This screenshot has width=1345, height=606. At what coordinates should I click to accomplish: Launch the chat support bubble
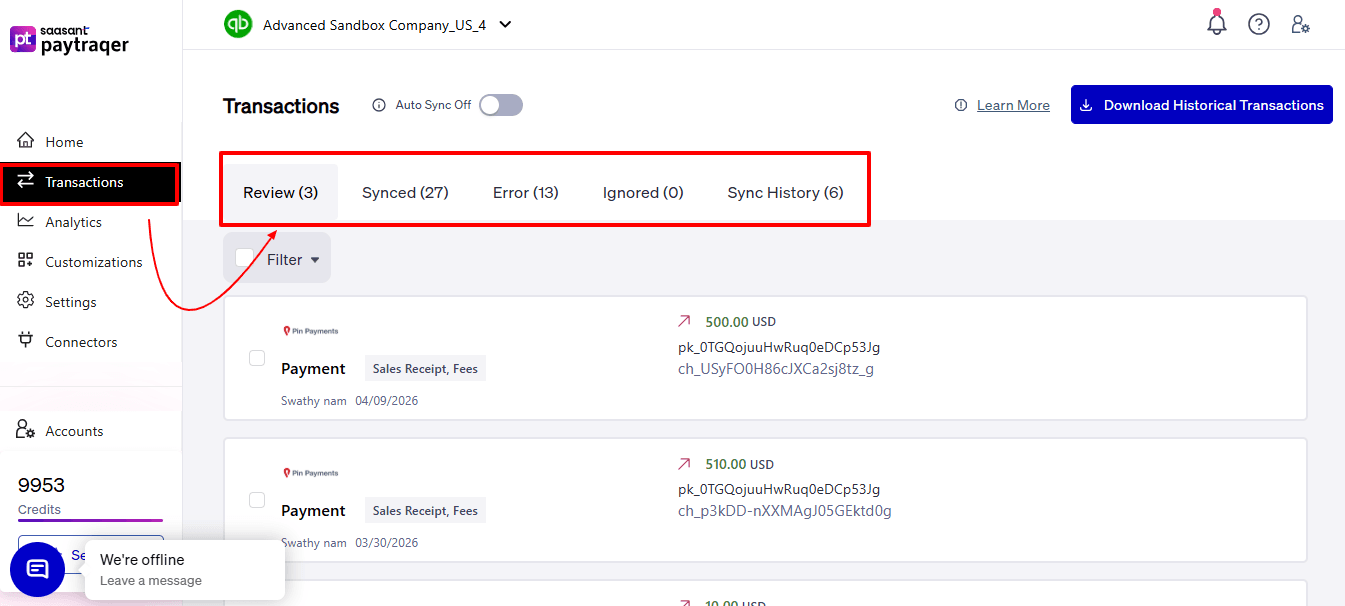tap(37, 568)
